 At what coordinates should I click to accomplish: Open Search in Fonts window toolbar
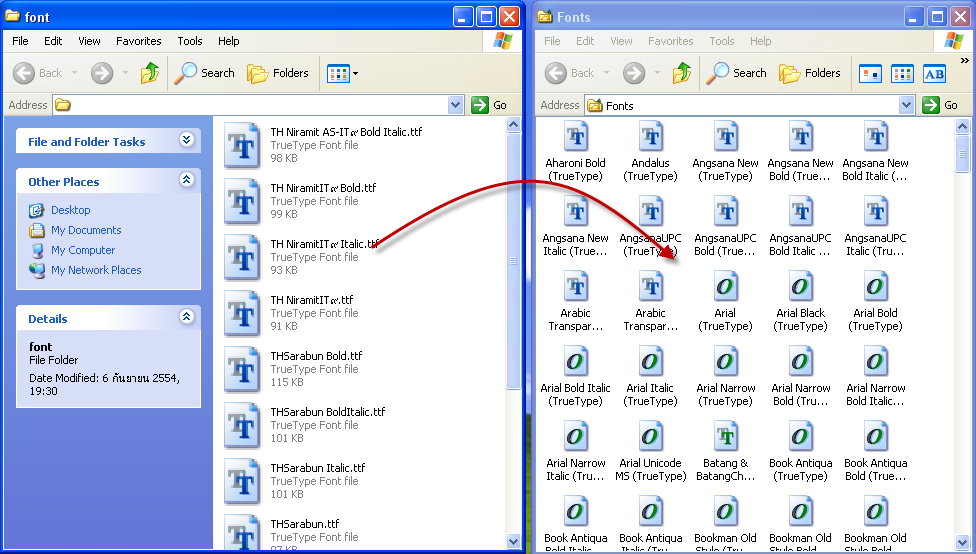point(736,73)
